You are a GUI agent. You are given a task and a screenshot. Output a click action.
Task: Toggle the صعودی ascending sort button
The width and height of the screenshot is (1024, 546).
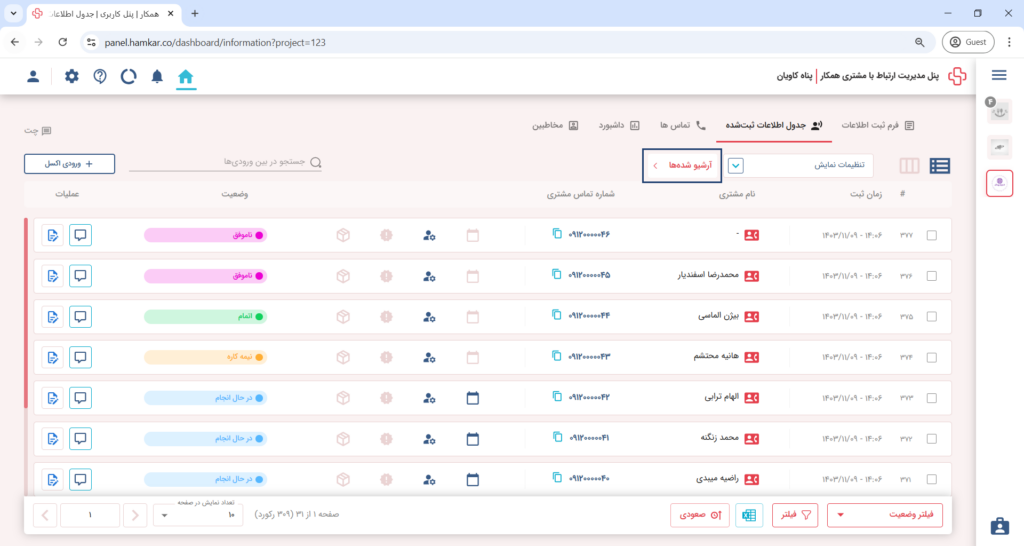pos(699,515)
